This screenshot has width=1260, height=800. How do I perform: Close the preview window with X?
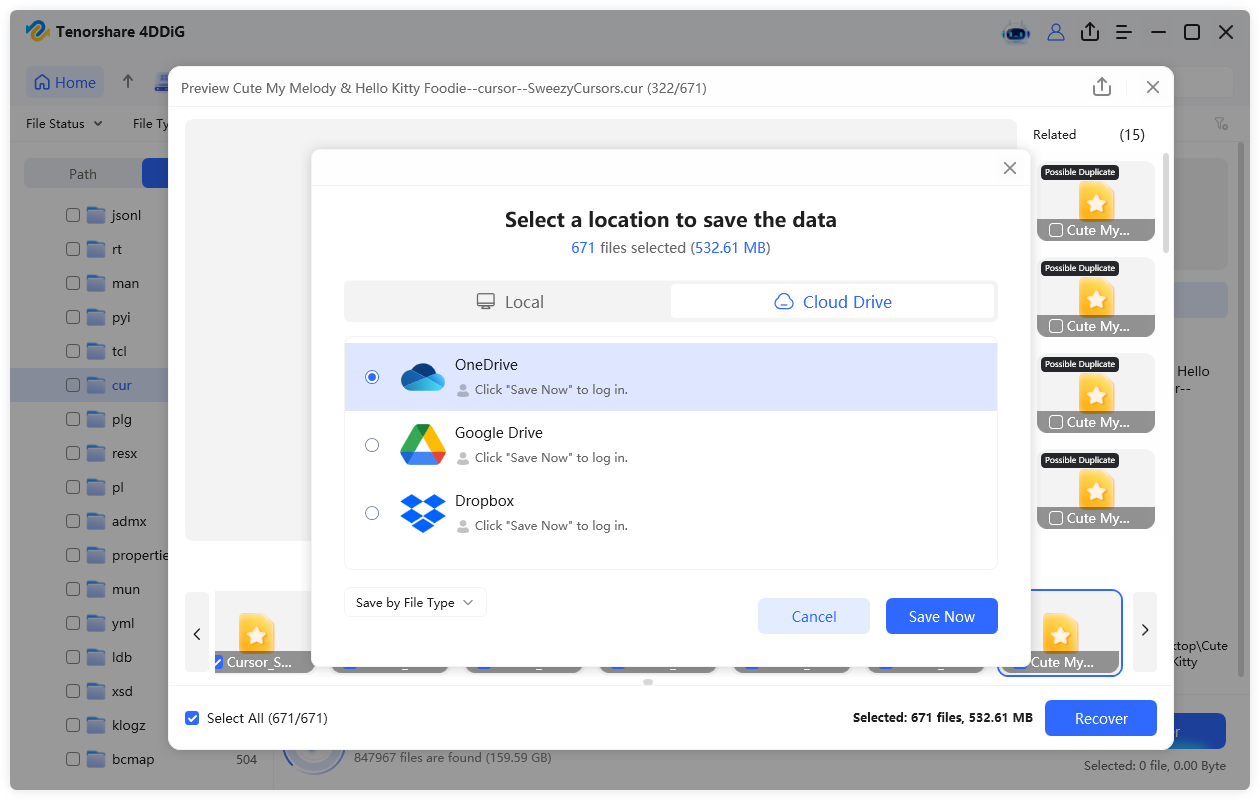(1153, 87)
